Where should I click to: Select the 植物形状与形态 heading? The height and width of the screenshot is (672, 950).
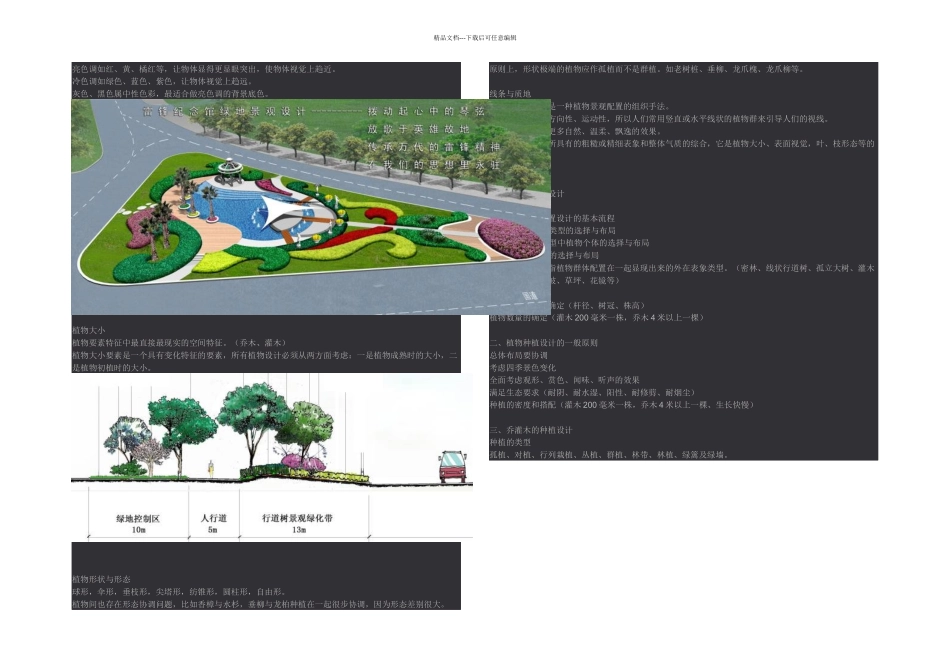[102, 579]
